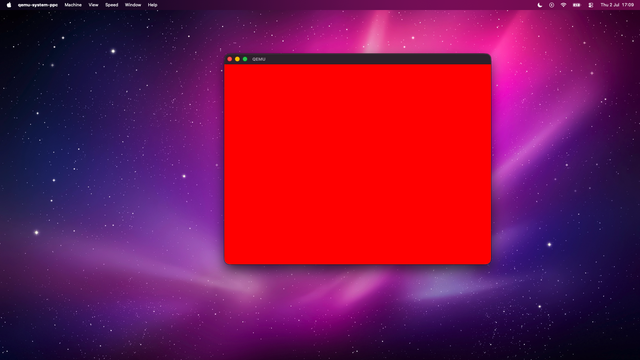Click the date and time Thu 2 Jul 17:09
This screenshot has height=360, width=640.
[x=617, y=5]
